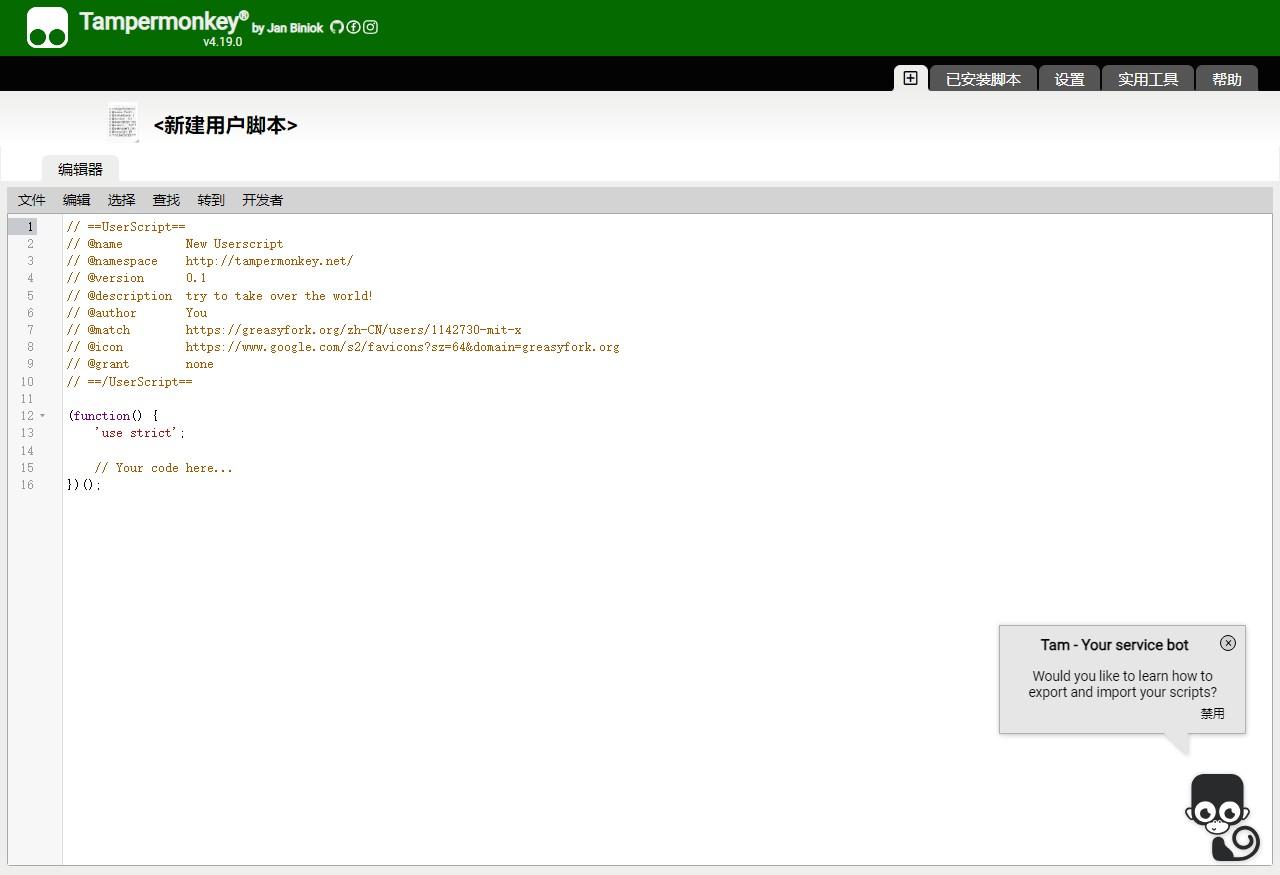Click the @icon favicons URL

[402, 347]
